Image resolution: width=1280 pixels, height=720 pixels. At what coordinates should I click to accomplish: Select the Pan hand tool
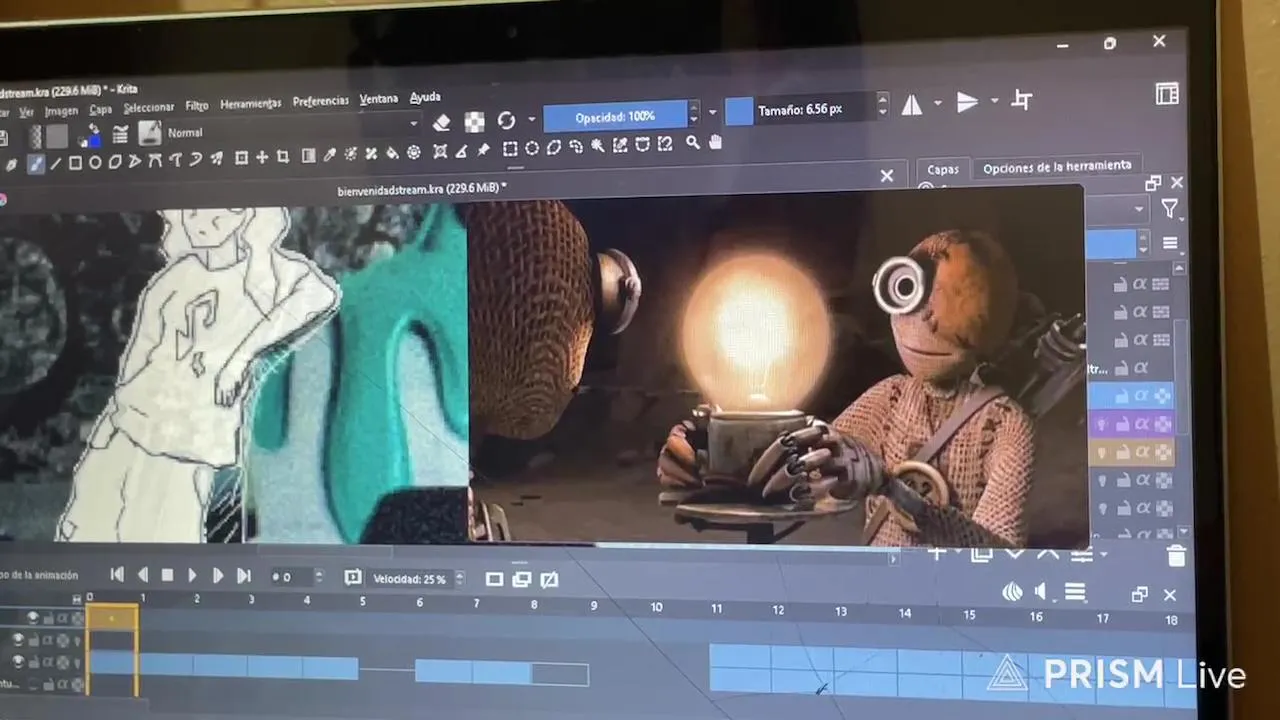pos(716,142)
